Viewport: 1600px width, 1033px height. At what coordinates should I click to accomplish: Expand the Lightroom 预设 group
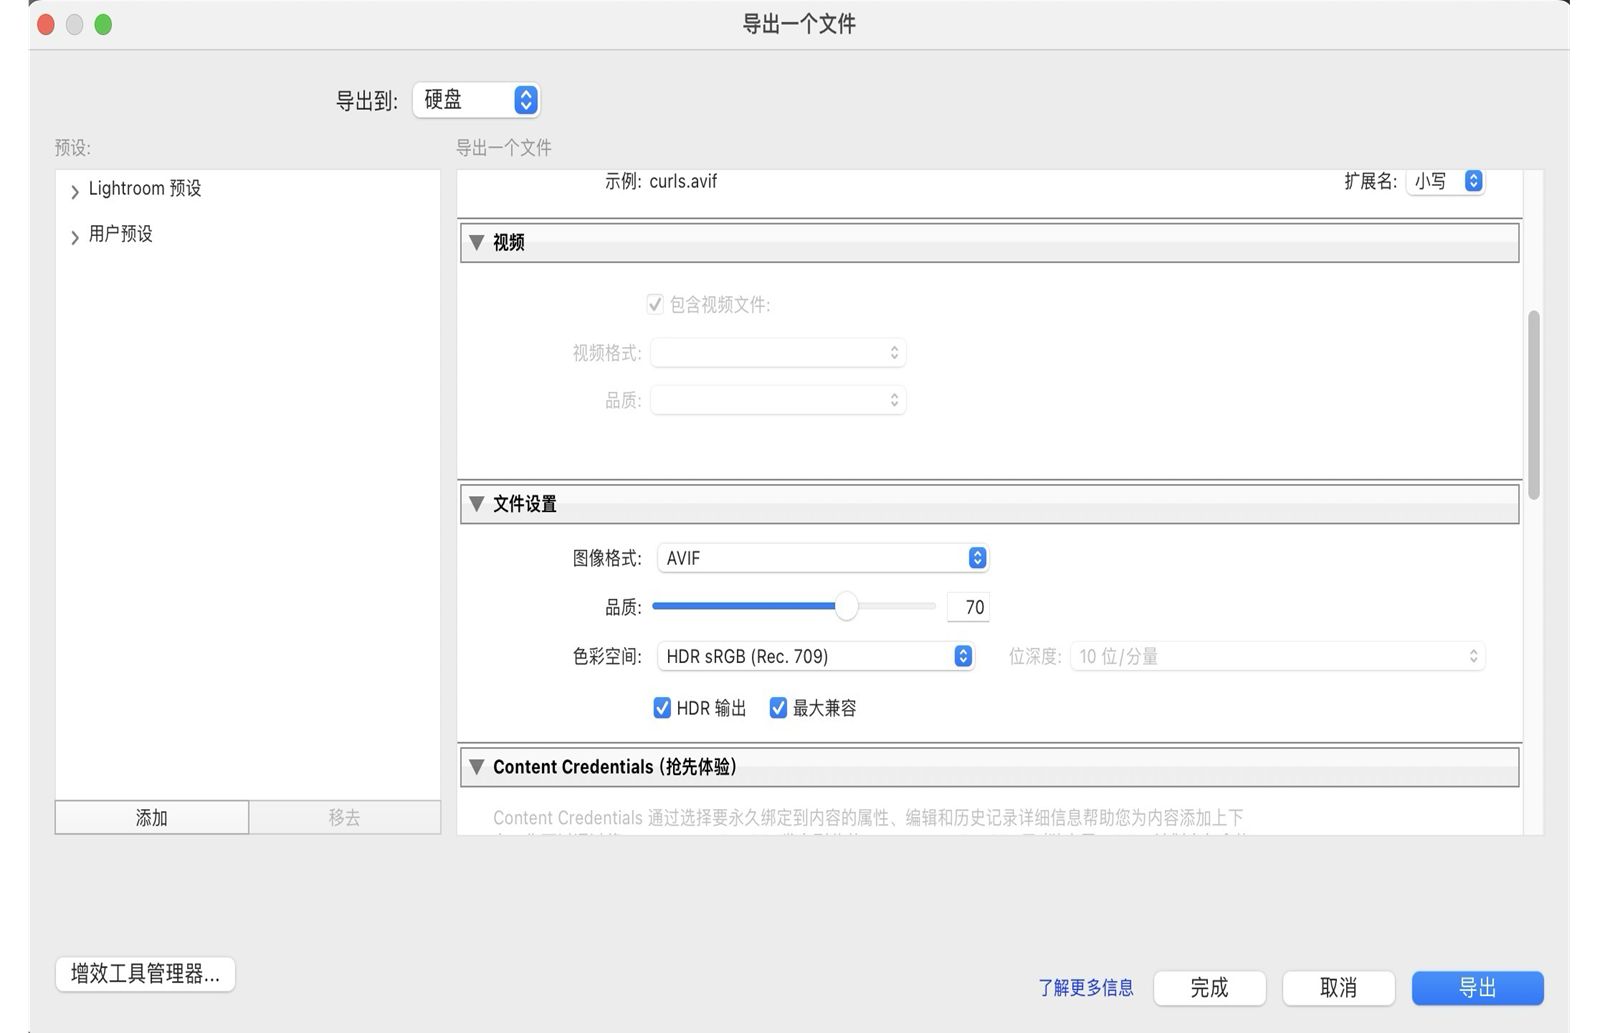pyautogui.click(x=74, y=190)
